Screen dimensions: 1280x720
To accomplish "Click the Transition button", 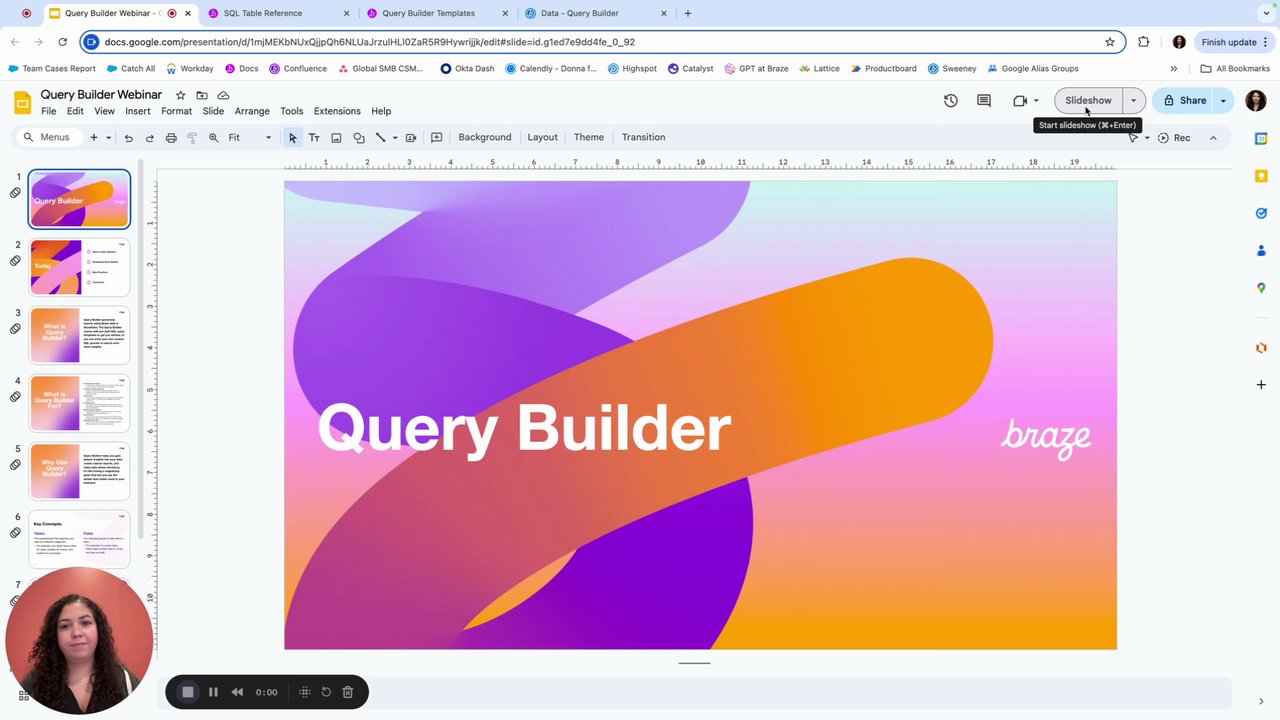I will [643, 137].
